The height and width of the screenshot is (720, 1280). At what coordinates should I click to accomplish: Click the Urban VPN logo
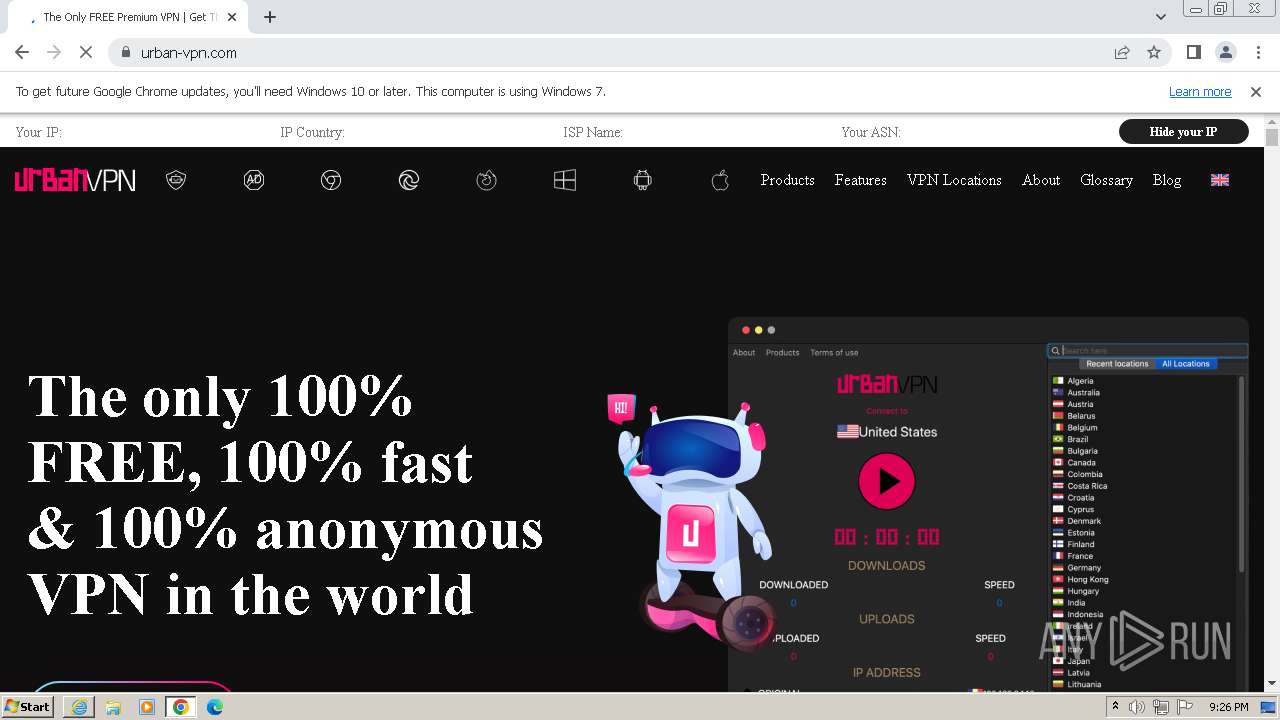click(75, 180)
